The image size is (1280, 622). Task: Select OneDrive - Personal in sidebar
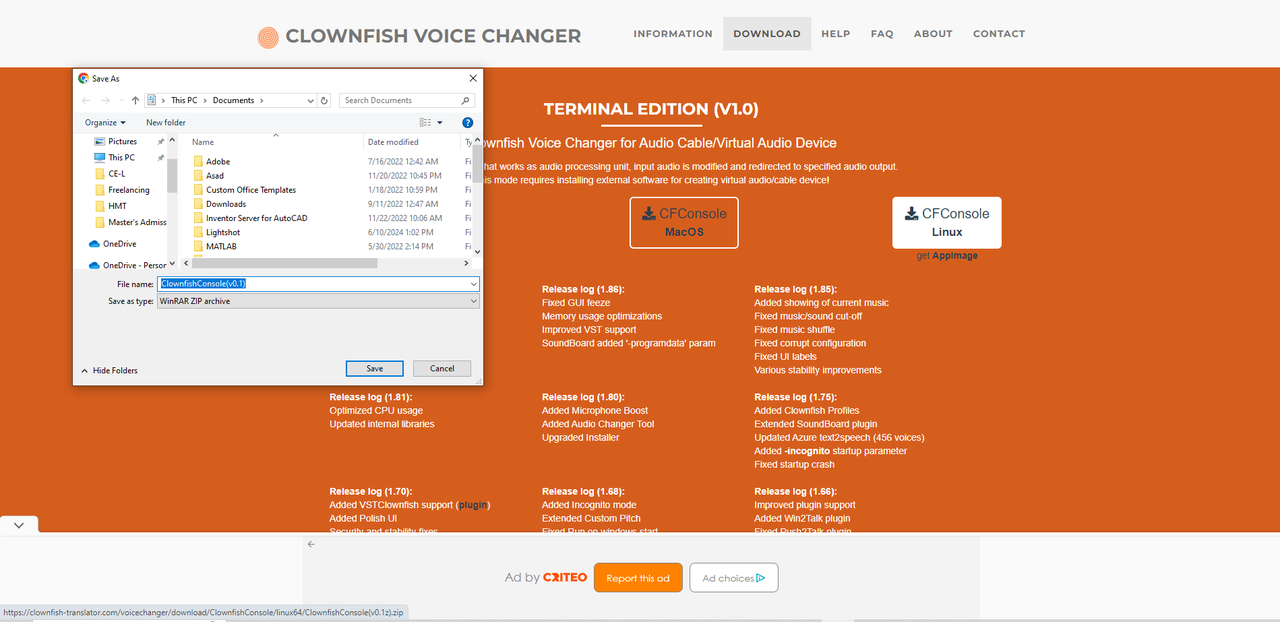point(127,265)
